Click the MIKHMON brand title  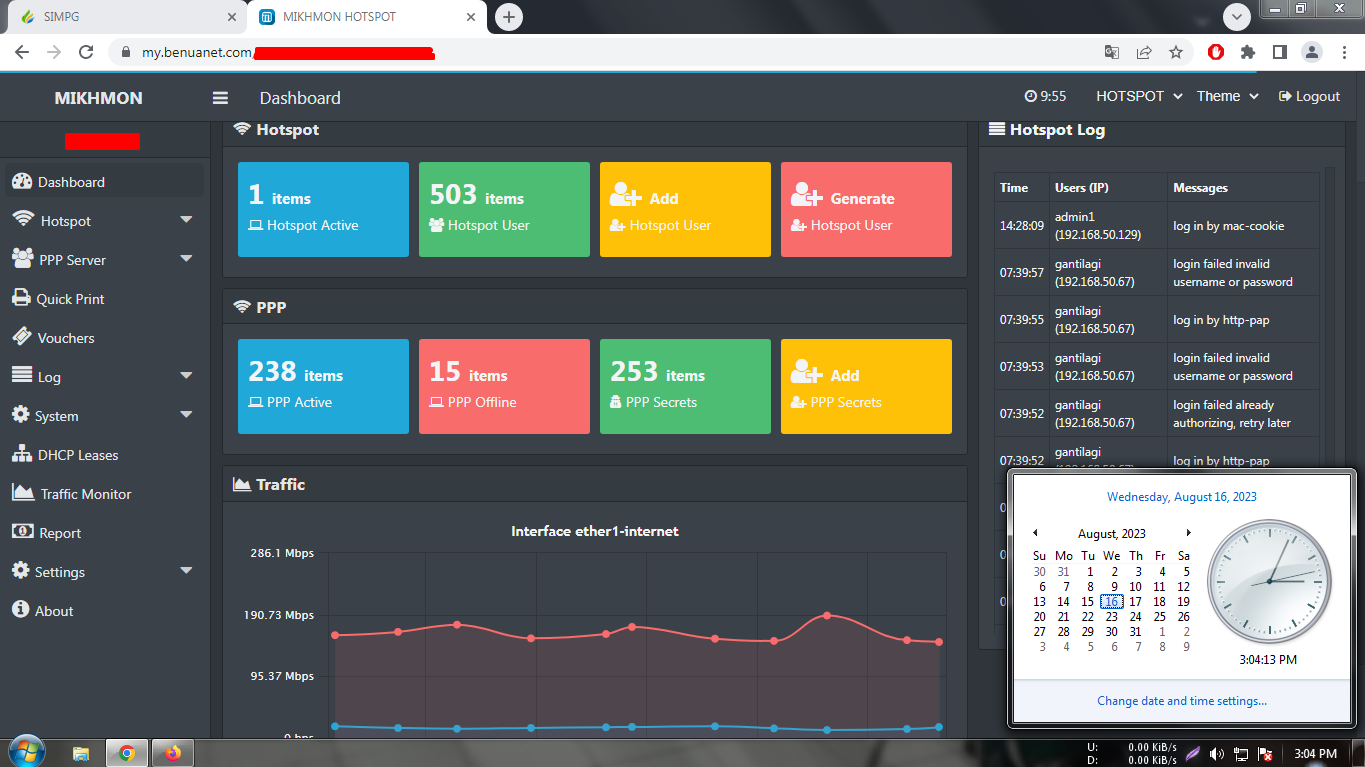tap(98, 98)
